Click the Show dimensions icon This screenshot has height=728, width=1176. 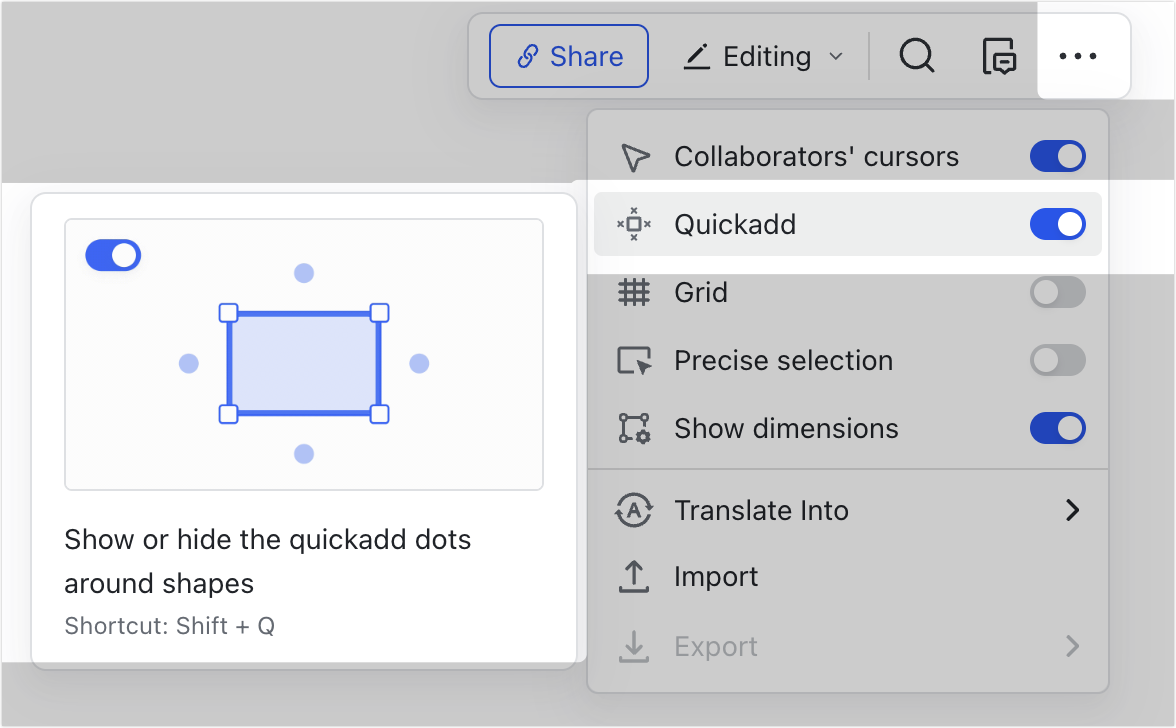[x=634, y=429]
